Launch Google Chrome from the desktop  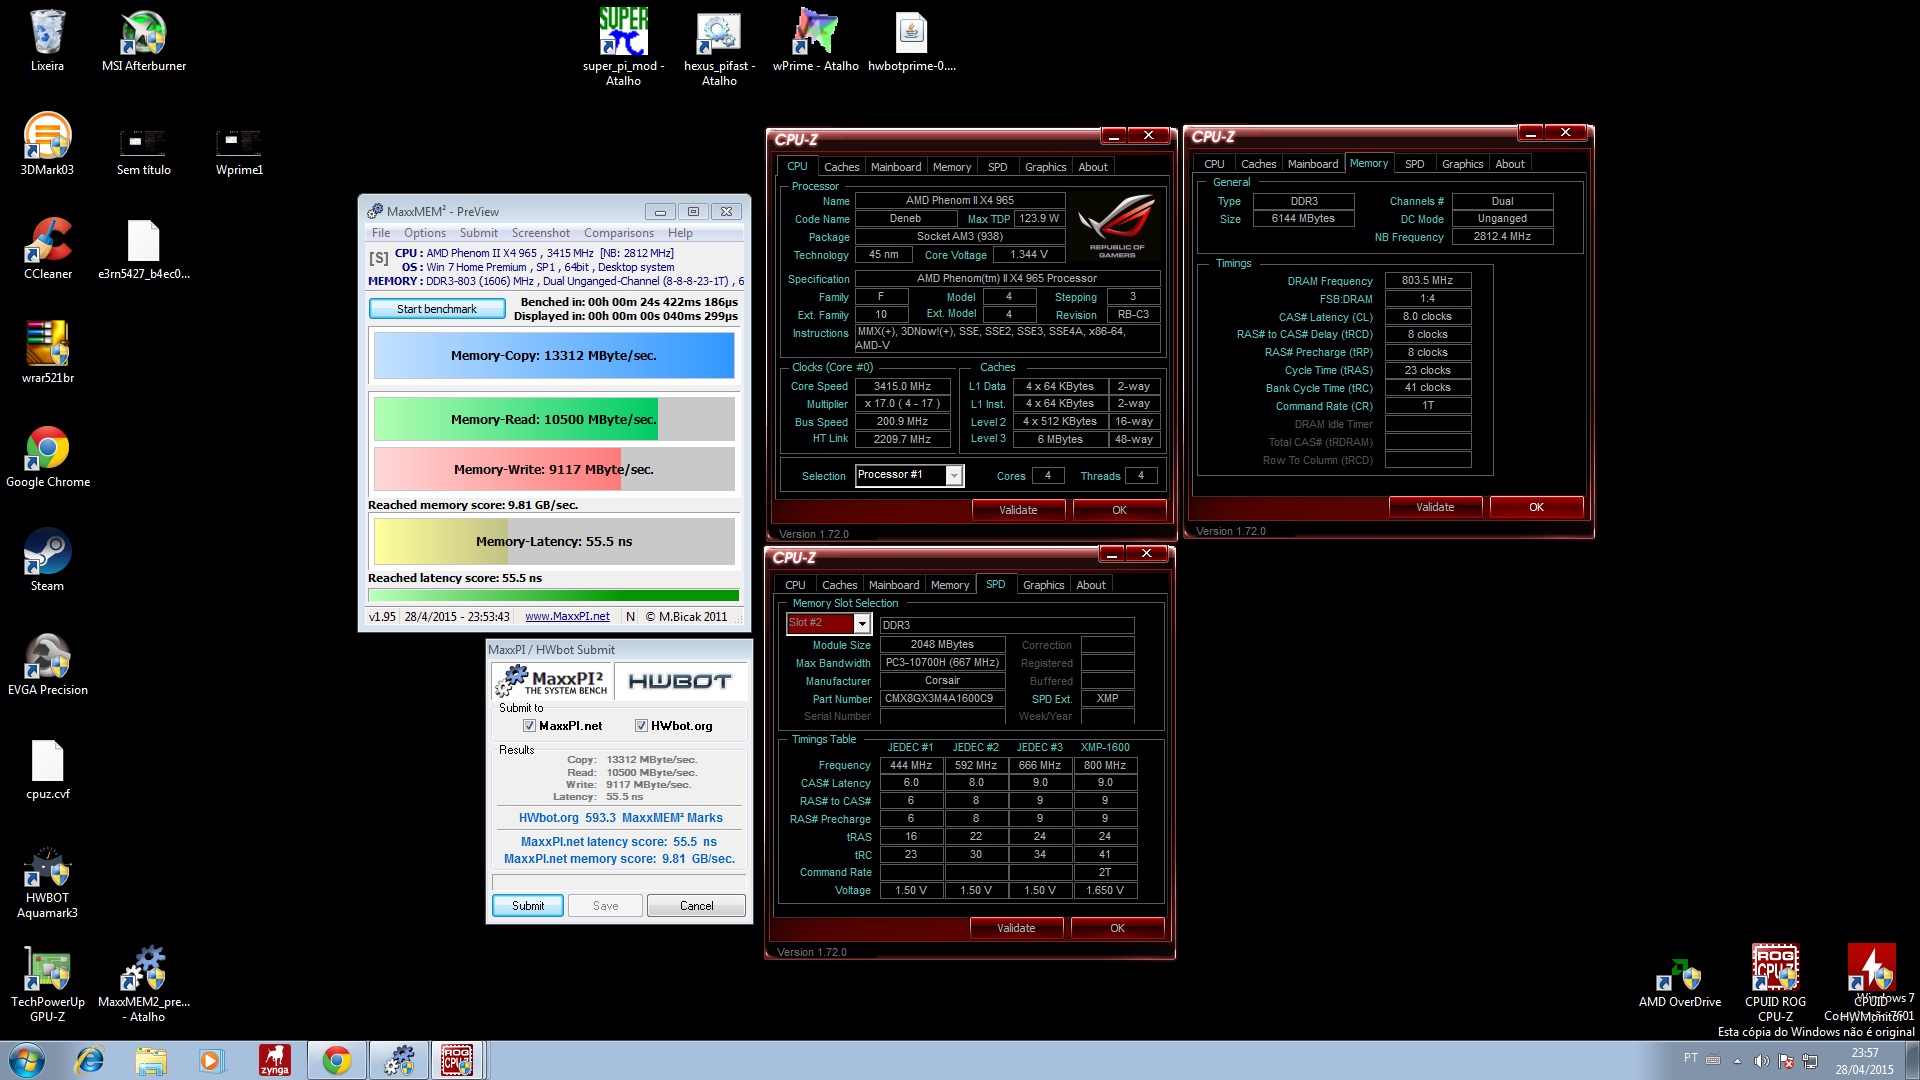click(47, 458)
